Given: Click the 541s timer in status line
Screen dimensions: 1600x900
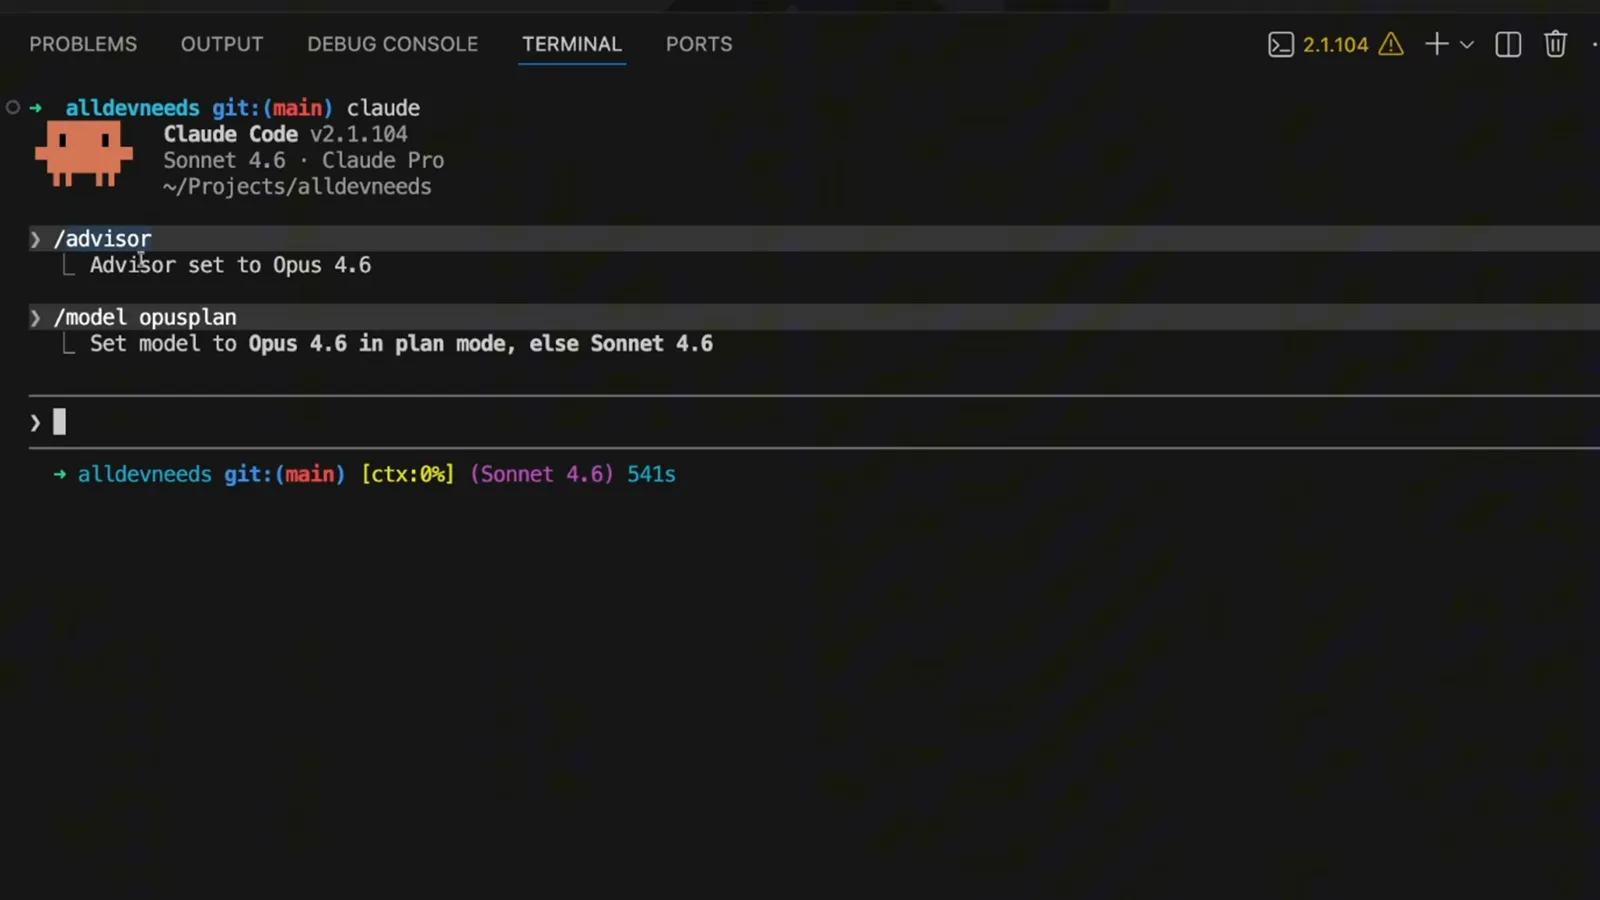Looking at the screenshot, I should pyautogui.click(x=651, y=474).
